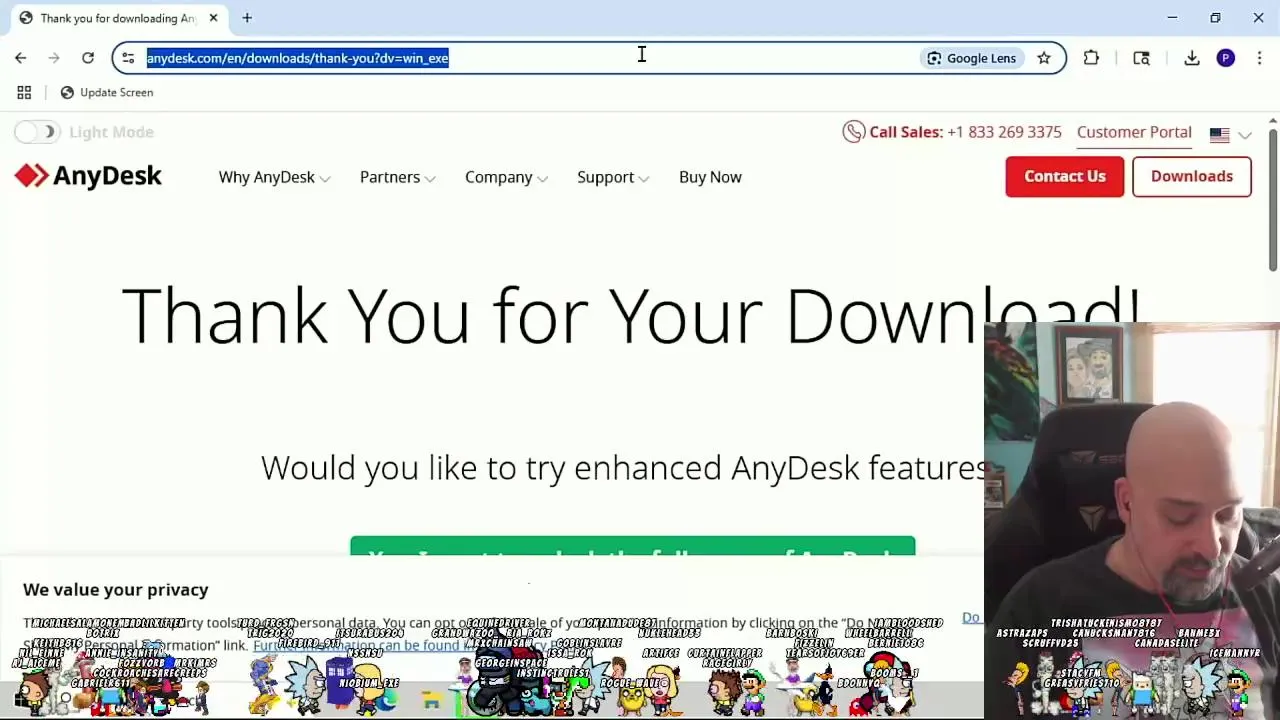The height and width of the screenshot is (720, 1280).
Task: Open the language flag dropdown
Action: pyautogui.click(x=1231, y=134)
